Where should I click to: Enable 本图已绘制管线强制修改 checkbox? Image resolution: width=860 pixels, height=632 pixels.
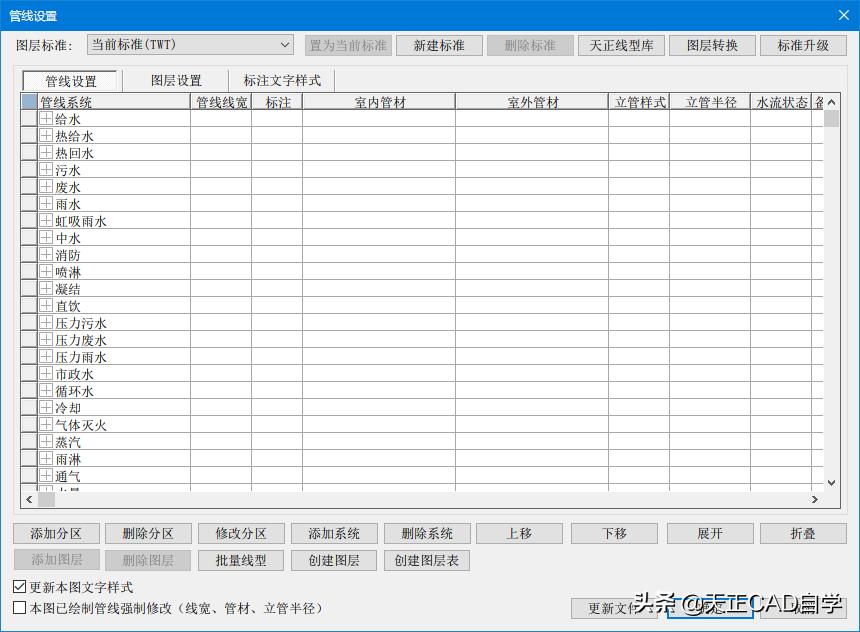pyautogui.click(x=17, y=607)
